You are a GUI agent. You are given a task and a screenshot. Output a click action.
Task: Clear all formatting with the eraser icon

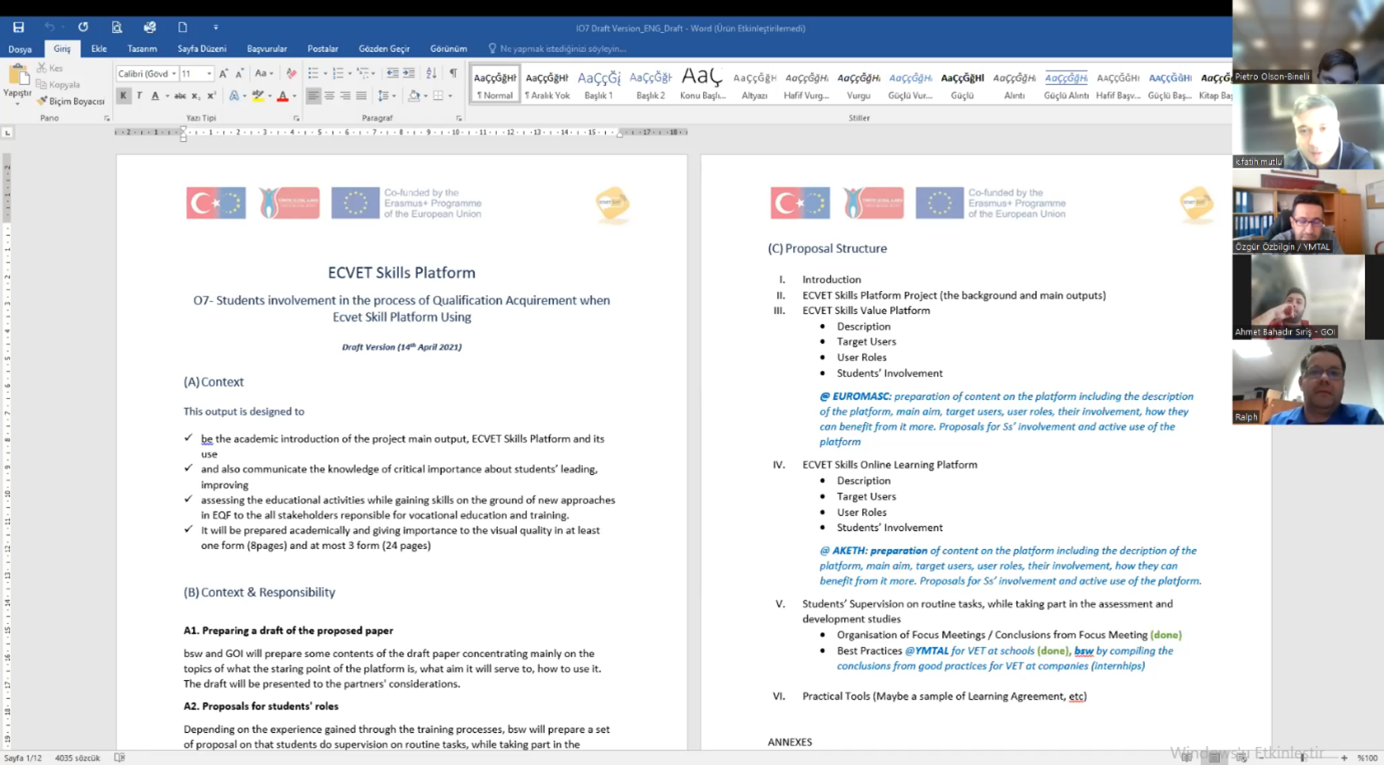[x=291, y=74]
